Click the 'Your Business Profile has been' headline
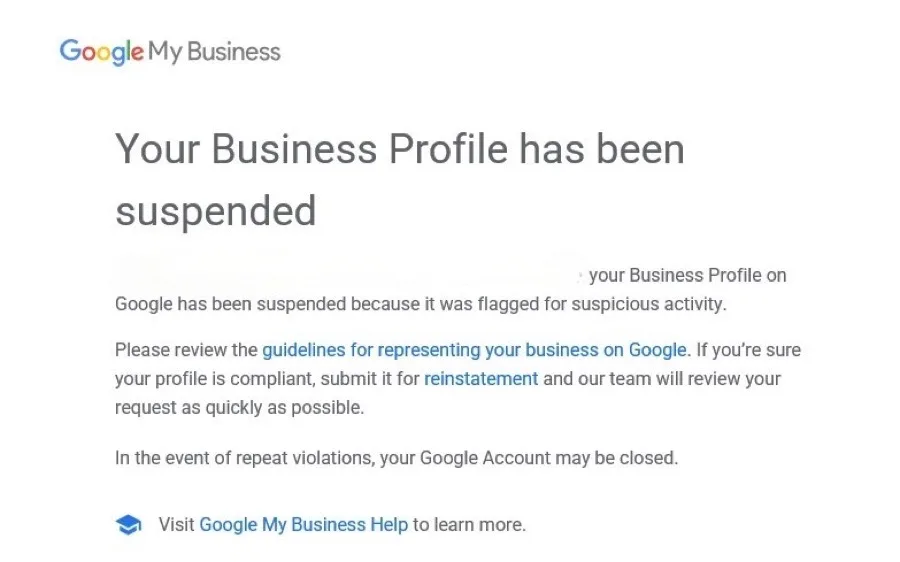The width and height of the screenshot is (900, 562). (x=400, y=149)
